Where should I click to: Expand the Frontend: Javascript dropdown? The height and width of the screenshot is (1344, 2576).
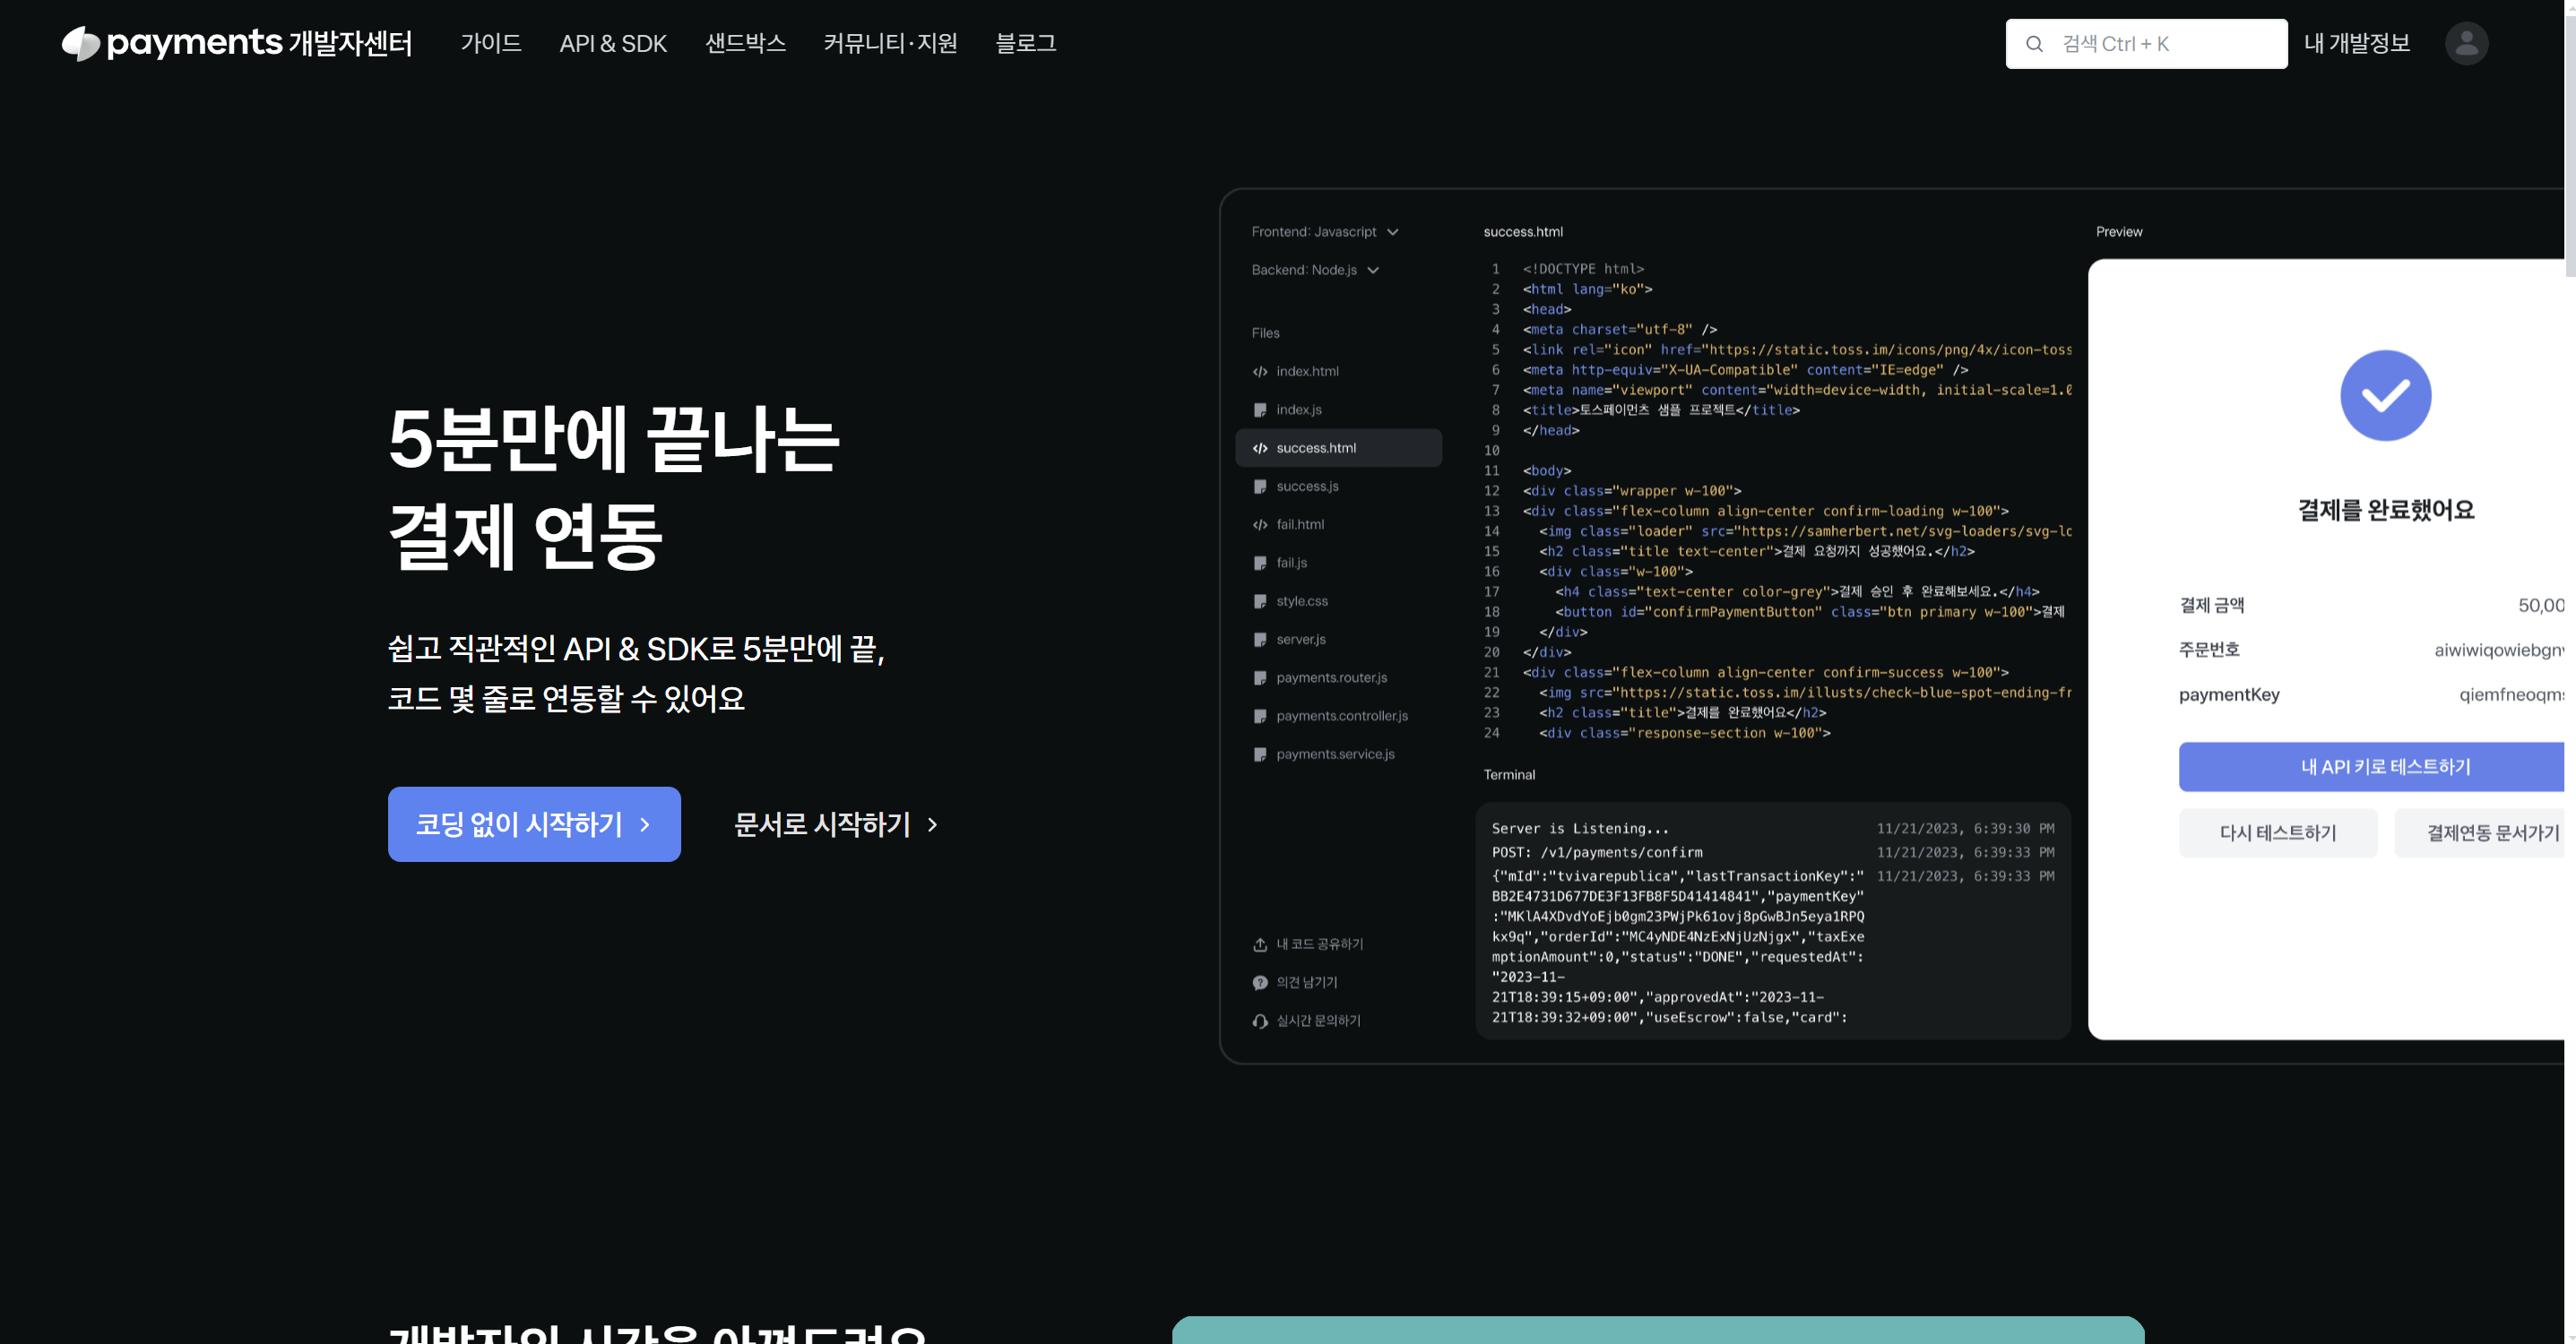(x=1325, y=232)
